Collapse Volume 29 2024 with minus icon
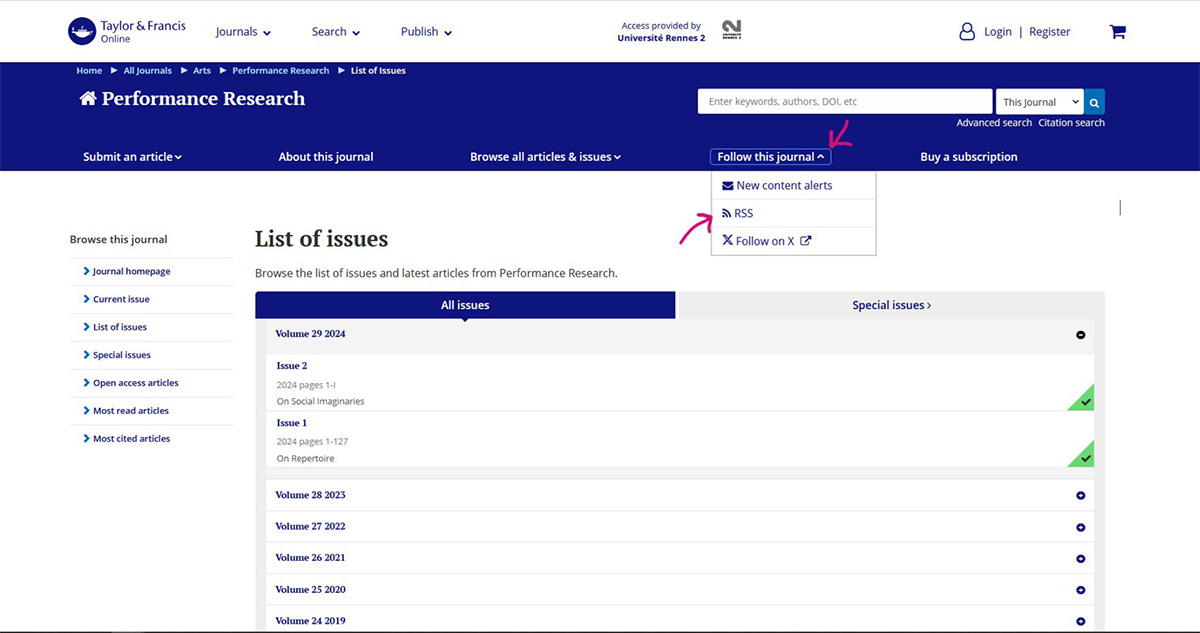Viewport: 1200px width, 633px height. point(1080,335)
